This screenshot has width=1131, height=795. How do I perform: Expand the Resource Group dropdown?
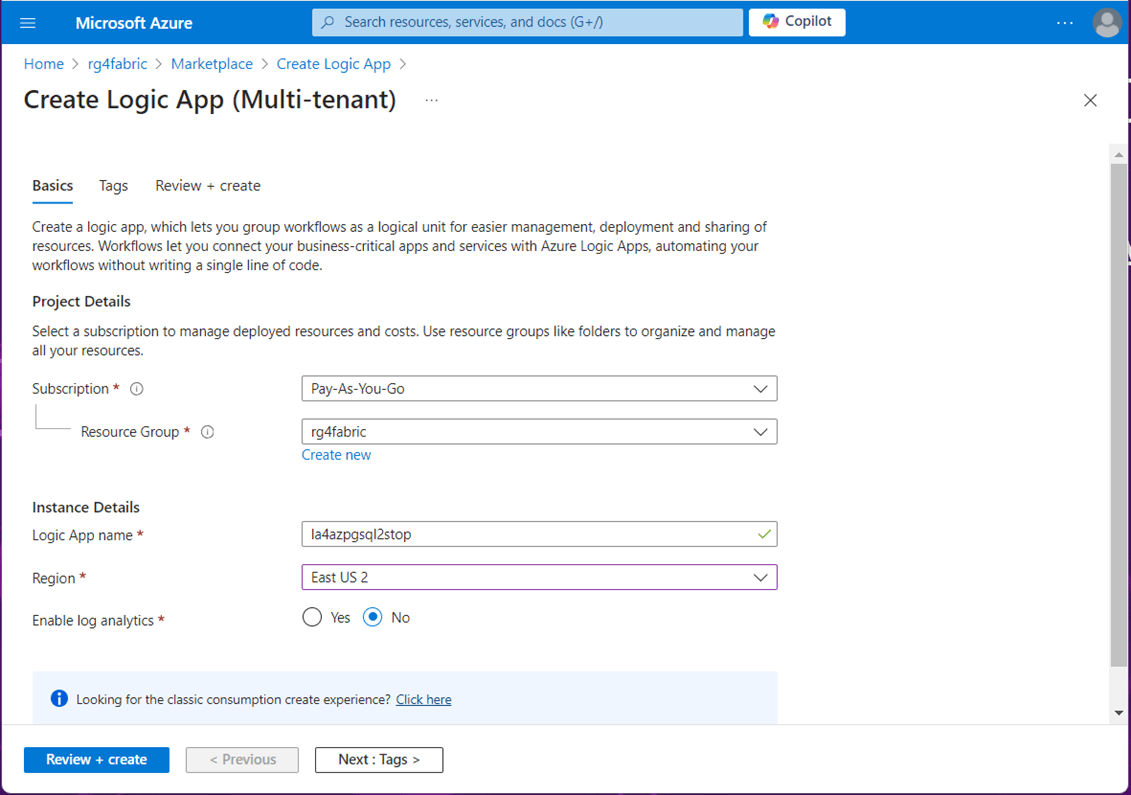(x=539, y=432)
